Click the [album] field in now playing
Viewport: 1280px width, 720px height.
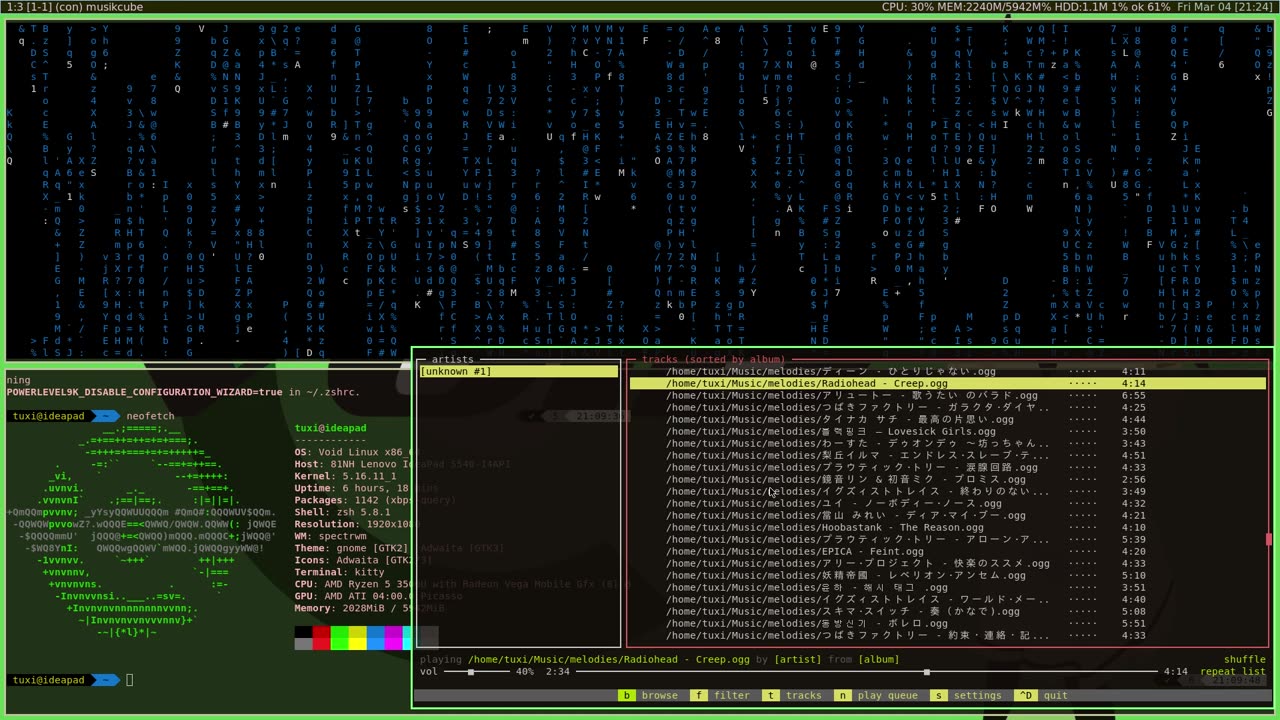(879, 660)
